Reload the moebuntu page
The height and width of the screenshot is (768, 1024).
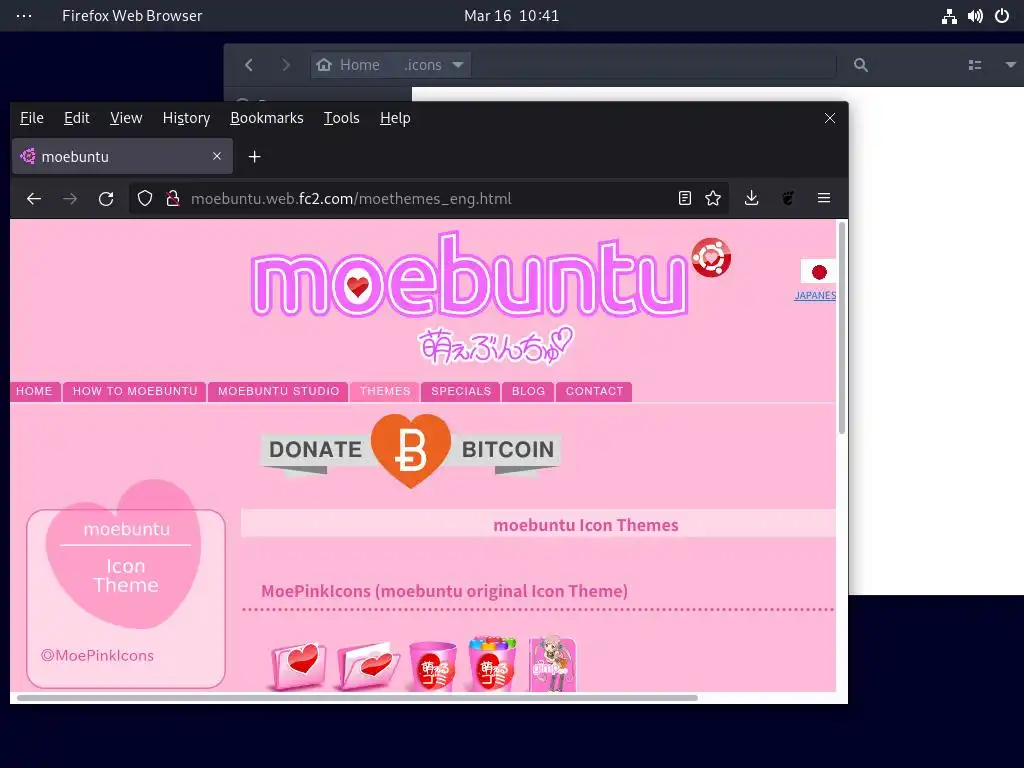tap(106, 199)
